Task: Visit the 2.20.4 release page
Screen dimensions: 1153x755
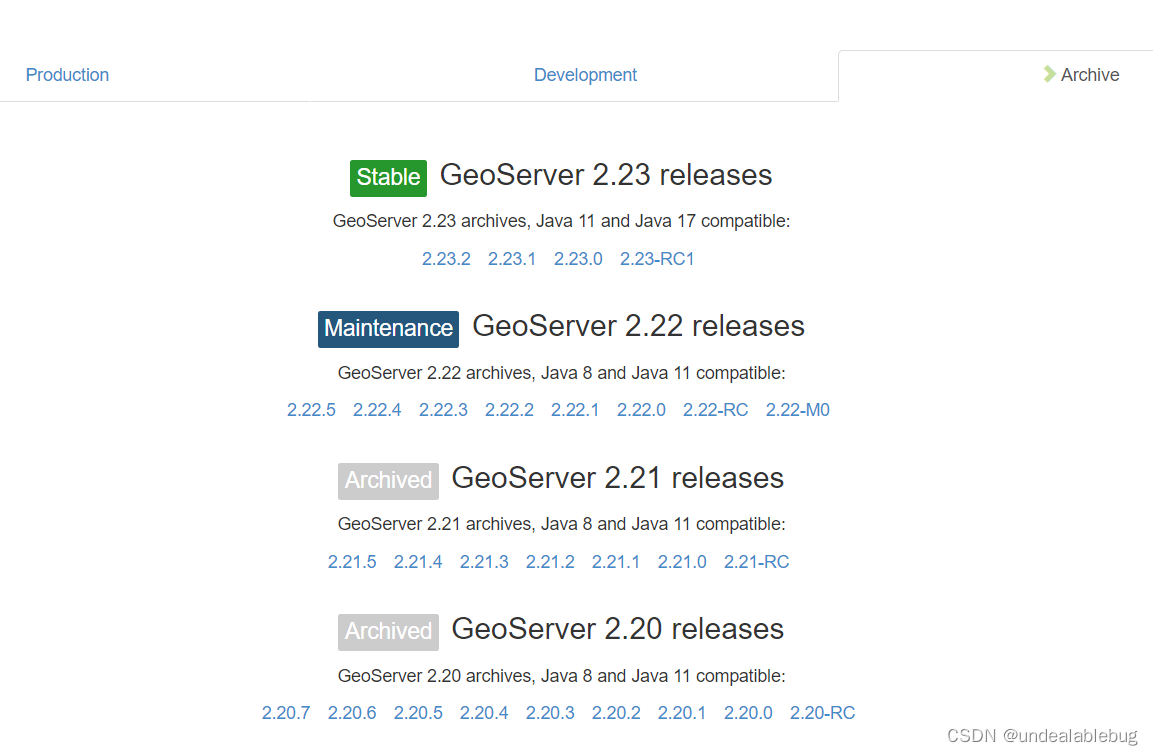Action: click(x=484, y=713)
